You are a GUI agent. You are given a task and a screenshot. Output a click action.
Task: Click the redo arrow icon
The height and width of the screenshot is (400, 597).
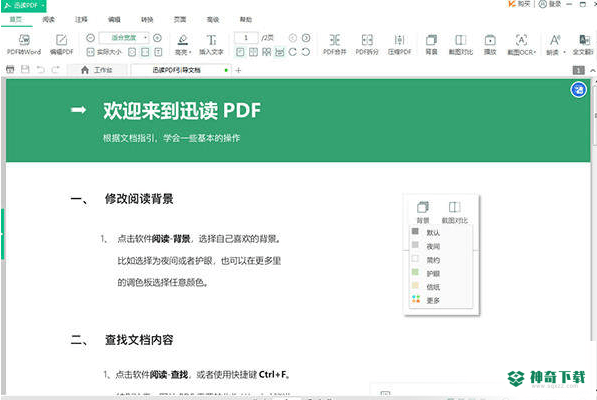[x=56, y=69]
